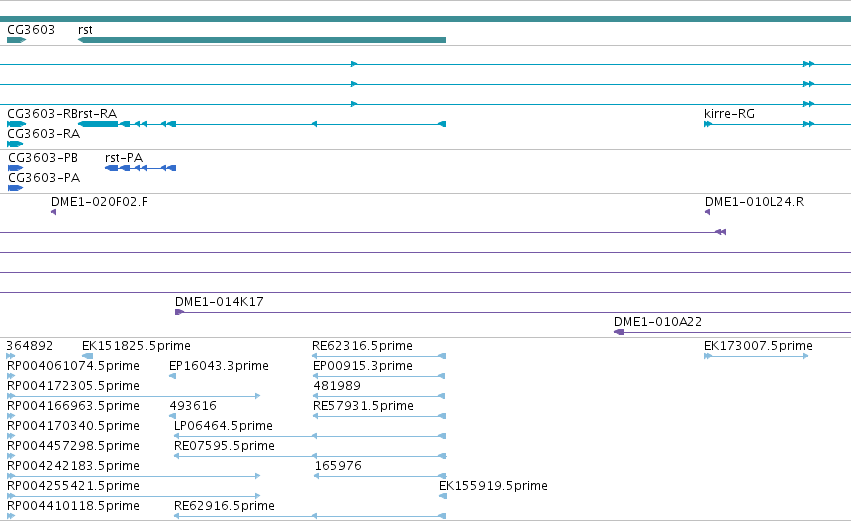
Task: Click RP004172305.5prime EST label
Action: coord(73,386)
